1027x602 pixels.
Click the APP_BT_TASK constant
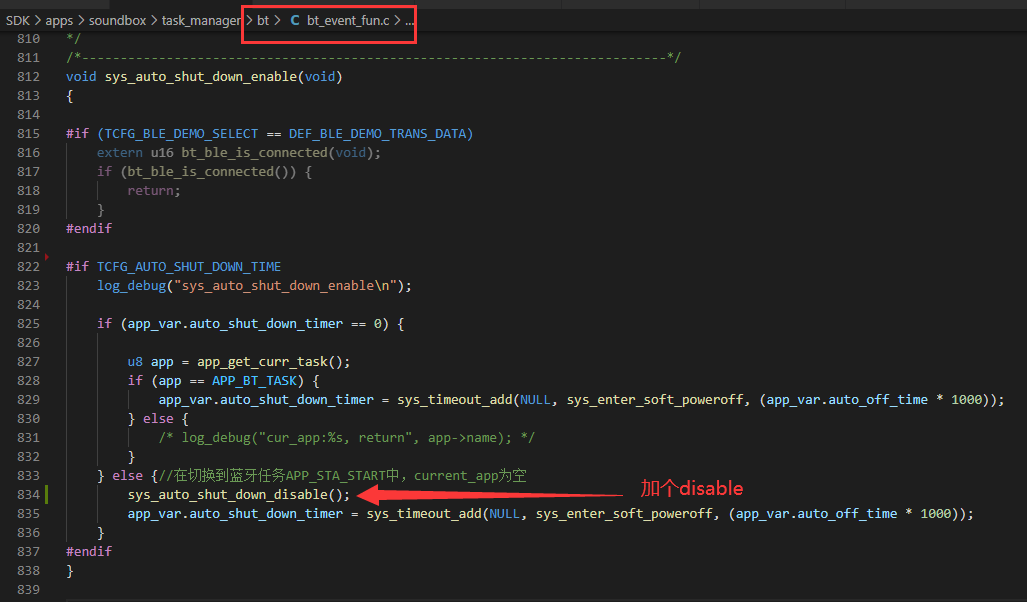[x=254, y=381]
